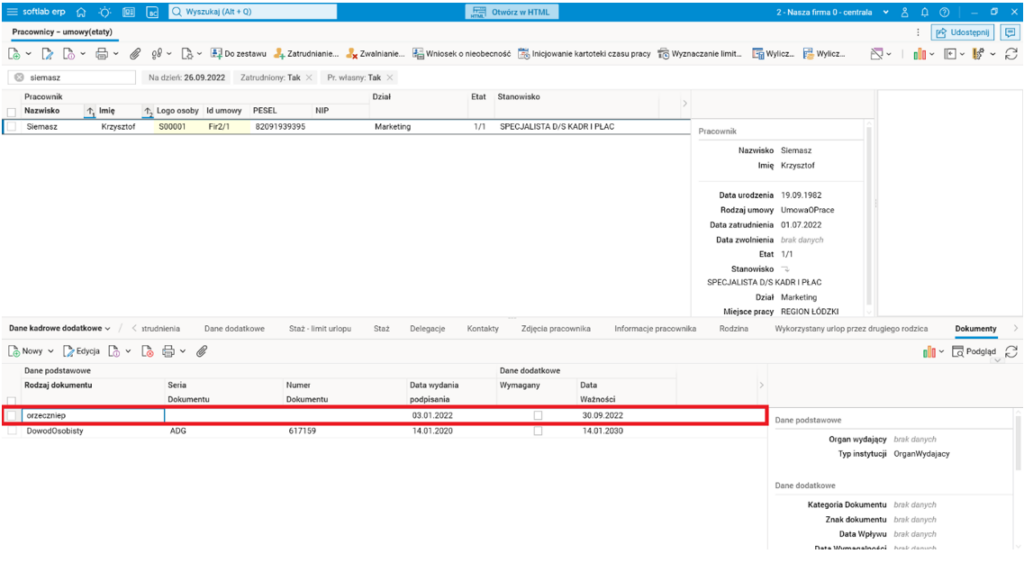Tick the Wymagany checkbox for orzeczniep
Viewport: 1024px width, 572px height.
tap(538, 415)
